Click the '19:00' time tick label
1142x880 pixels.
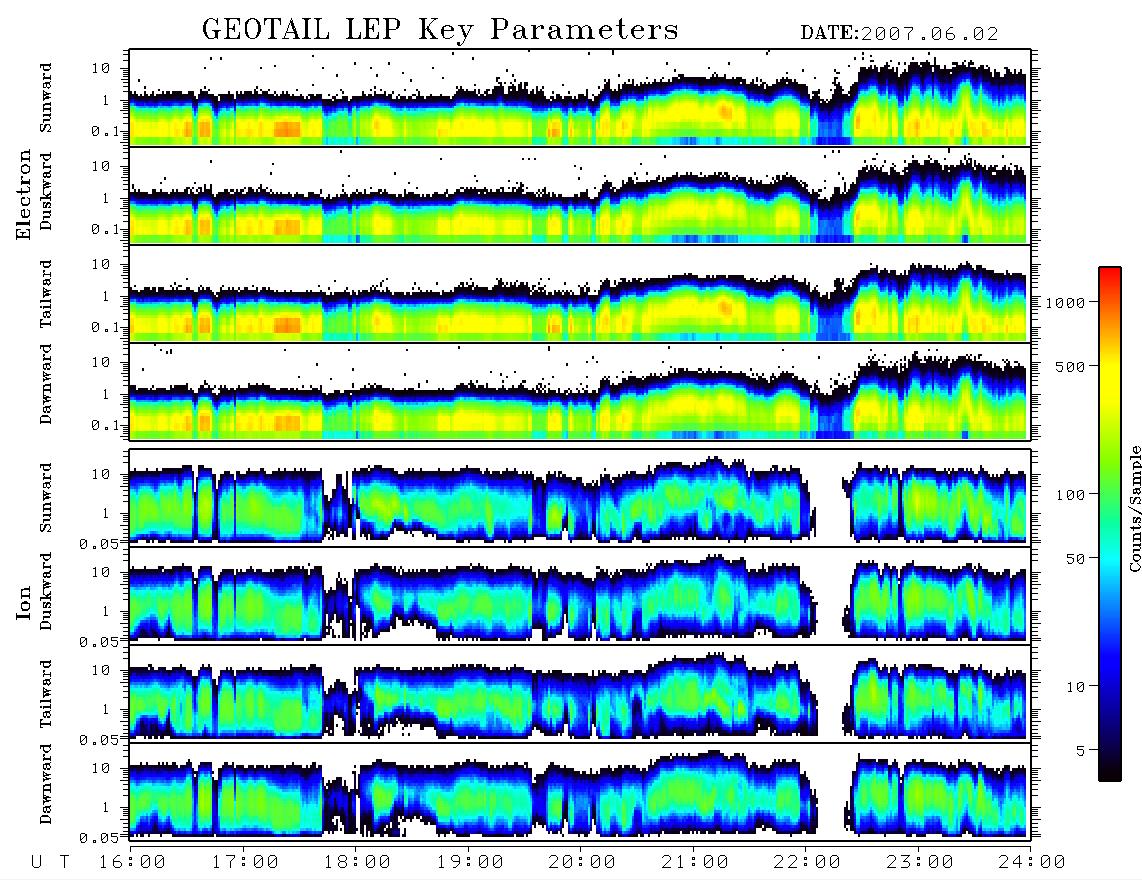click(470, 862)
